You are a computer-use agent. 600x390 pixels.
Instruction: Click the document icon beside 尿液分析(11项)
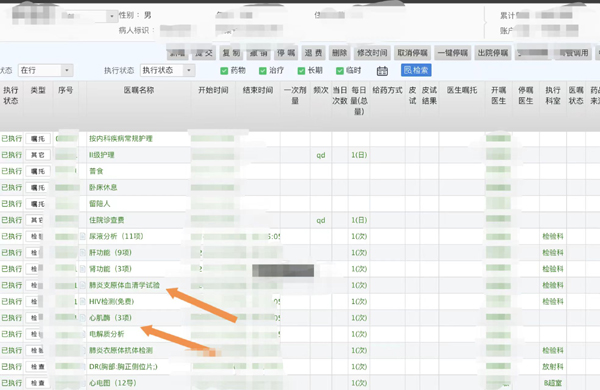coord(83,237)
